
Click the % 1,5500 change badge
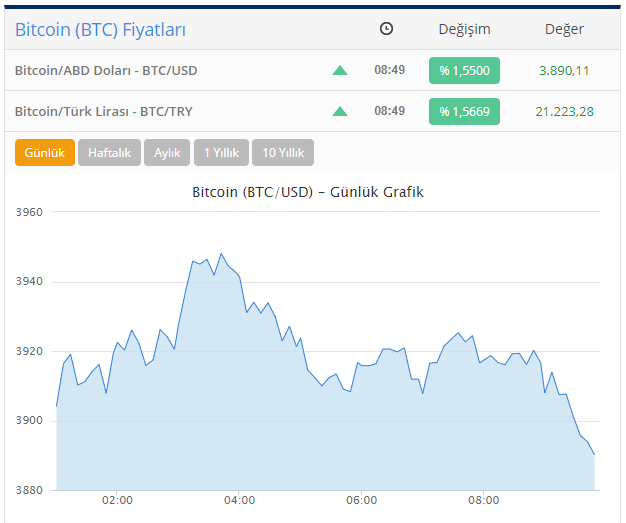coord(464,71)
